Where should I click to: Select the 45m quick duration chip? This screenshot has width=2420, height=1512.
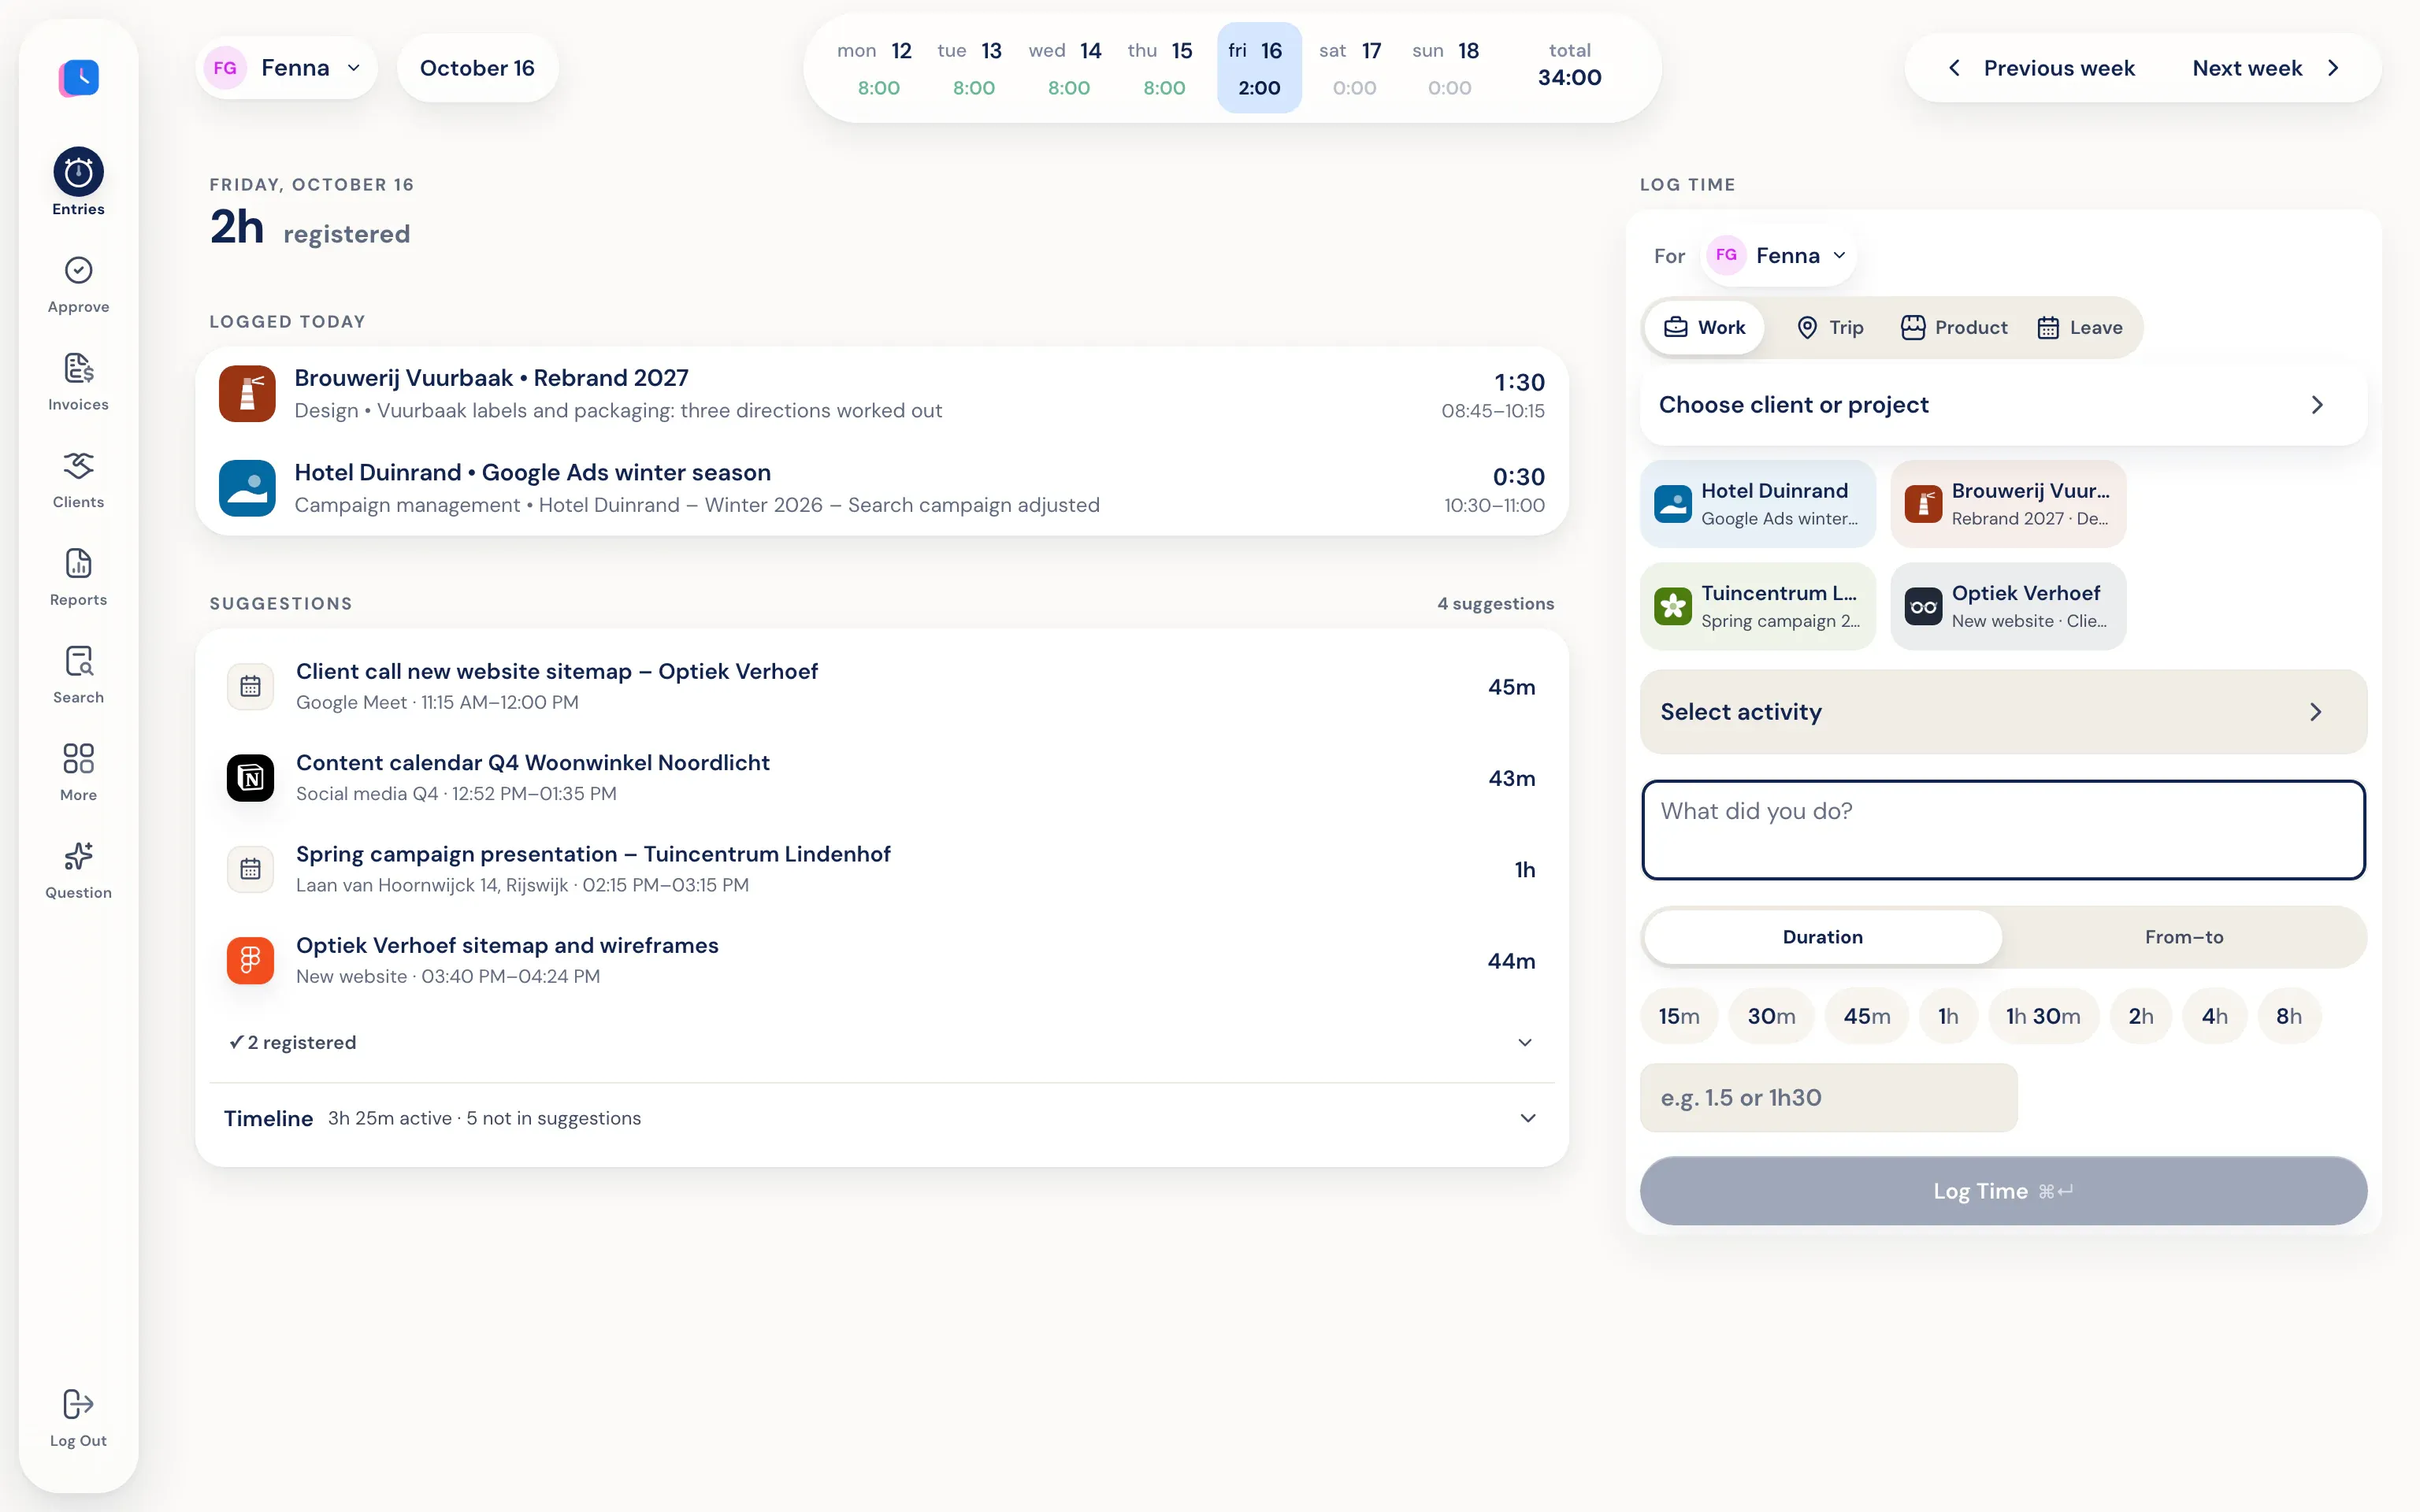pos(1866,1016)
